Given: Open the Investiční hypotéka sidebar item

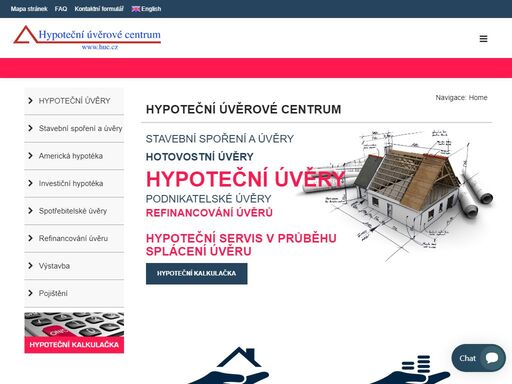Looking at the screenshot, I should tap(74, 183).
